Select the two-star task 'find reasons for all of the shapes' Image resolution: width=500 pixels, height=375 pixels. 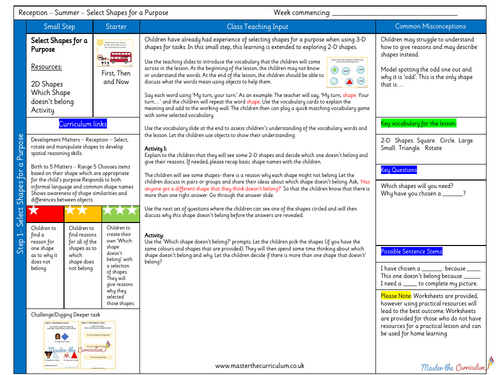point(83,248)
